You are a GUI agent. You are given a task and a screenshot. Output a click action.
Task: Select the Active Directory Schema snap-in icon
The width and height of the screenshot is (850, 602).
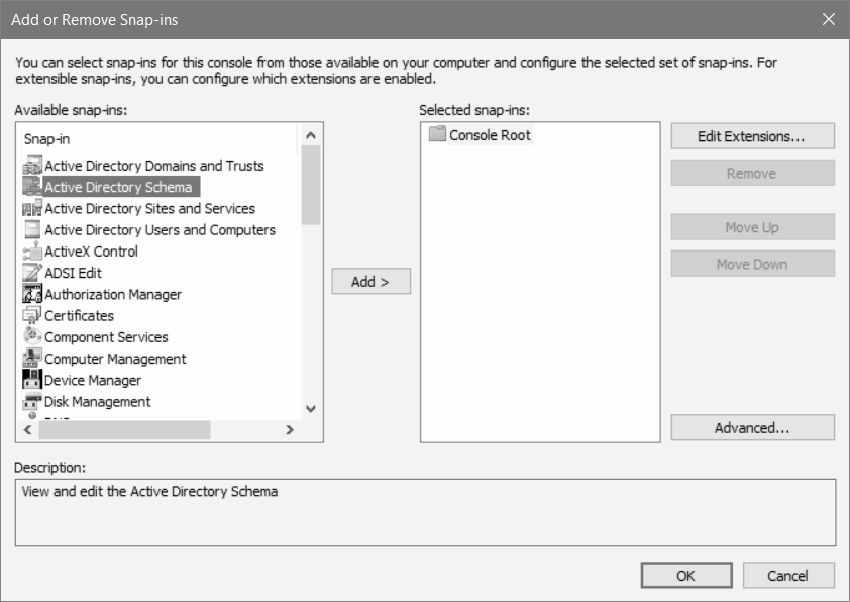(x=33, y=187)
